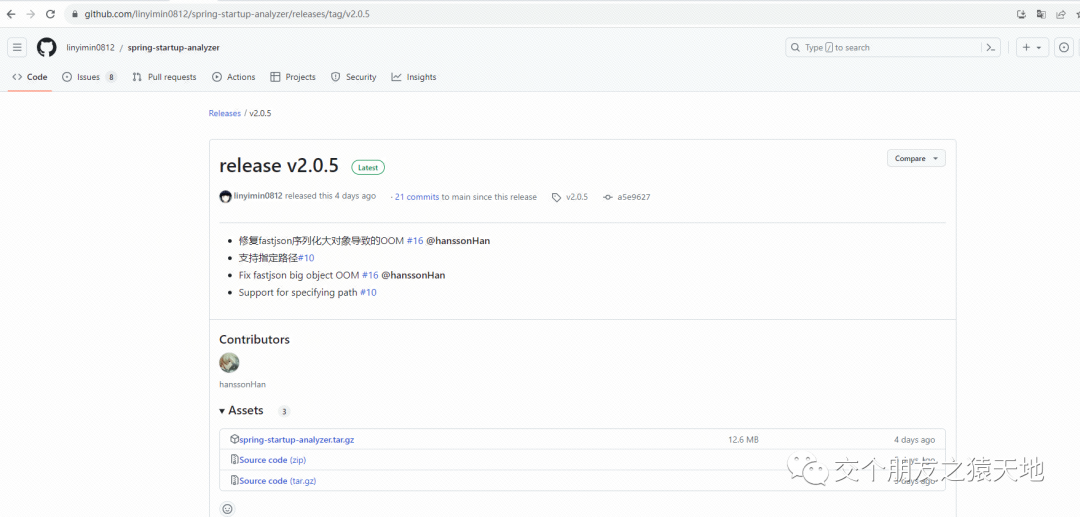1080x517 pixels.
Task: Open hanssonHan contributor avatar
Action: (x=229, y=363)
